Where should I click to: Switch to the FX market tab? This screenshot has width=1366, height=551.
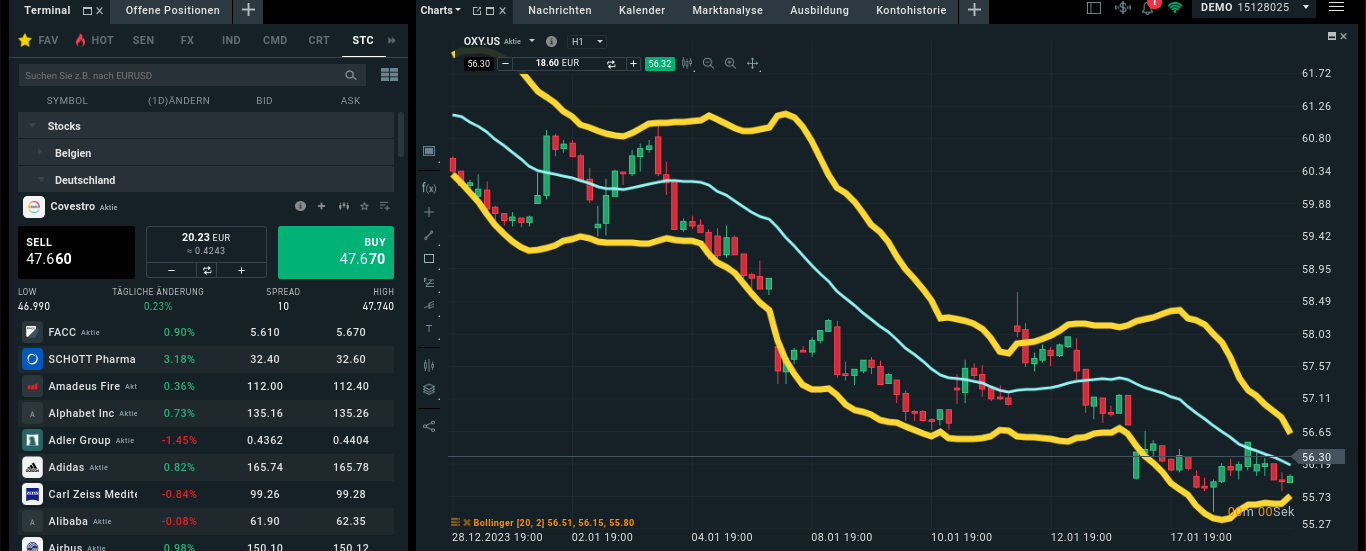pos(187,40)
